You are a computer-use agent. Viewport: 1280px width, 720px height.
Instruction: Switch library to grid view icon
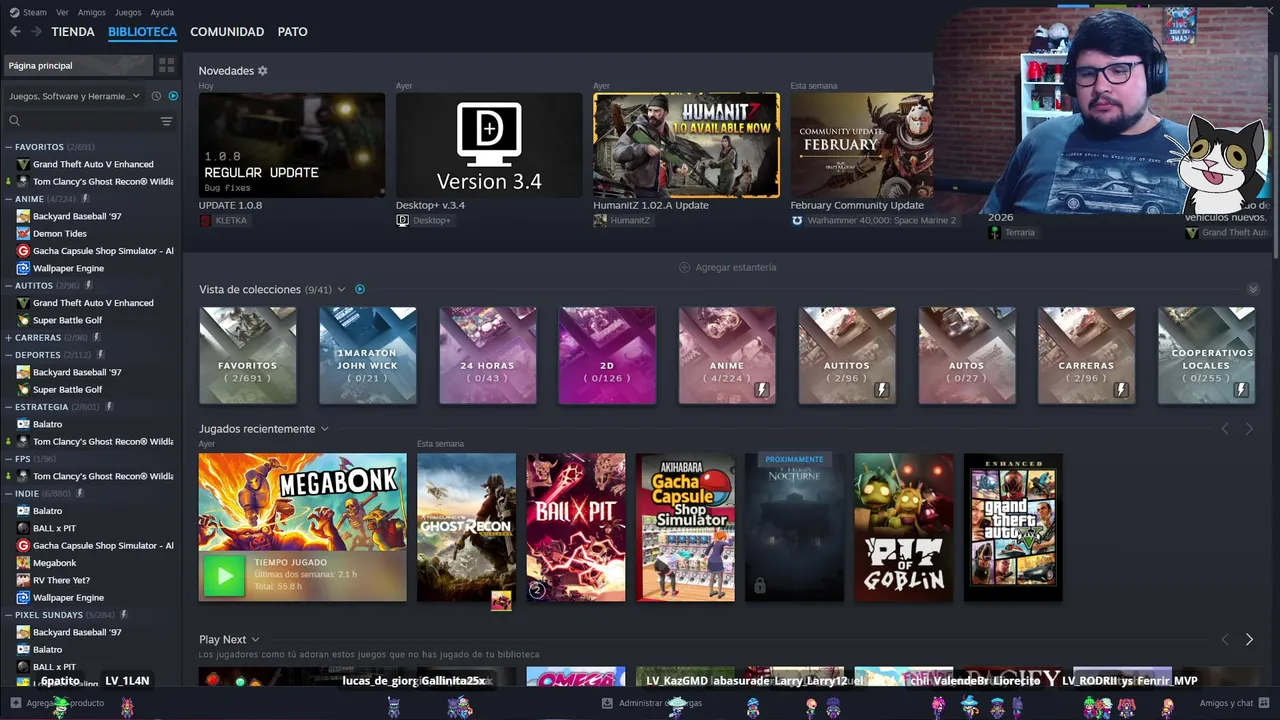click(x=166, y=65)
